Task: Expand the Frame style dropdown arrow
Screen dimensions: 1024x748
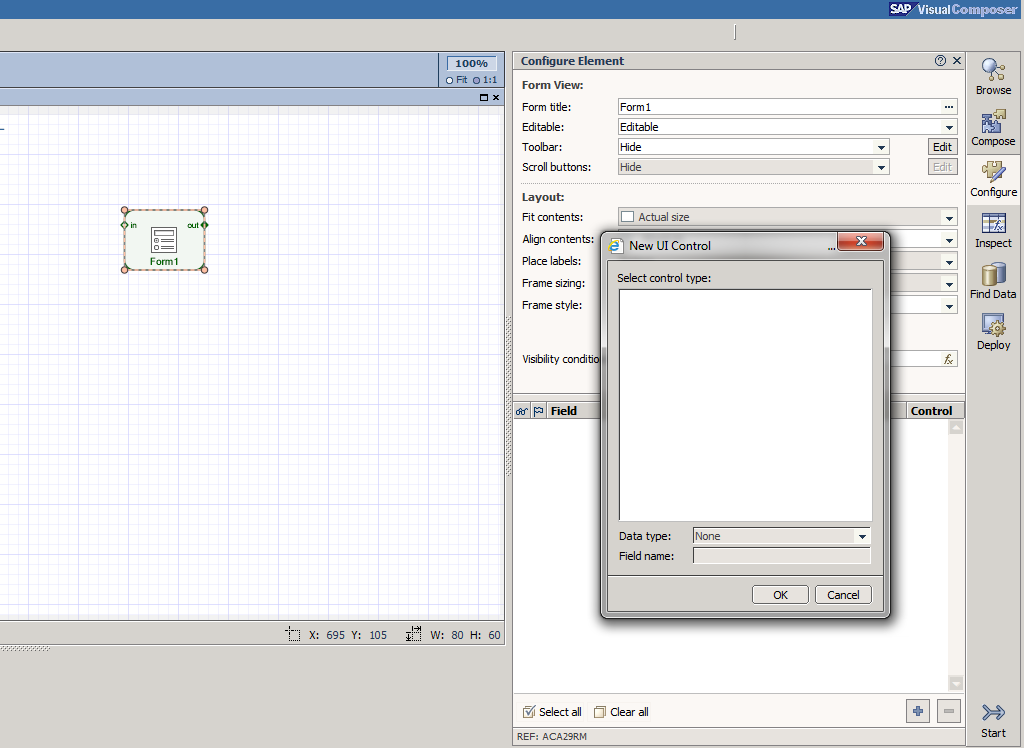Action: point(949,306)
